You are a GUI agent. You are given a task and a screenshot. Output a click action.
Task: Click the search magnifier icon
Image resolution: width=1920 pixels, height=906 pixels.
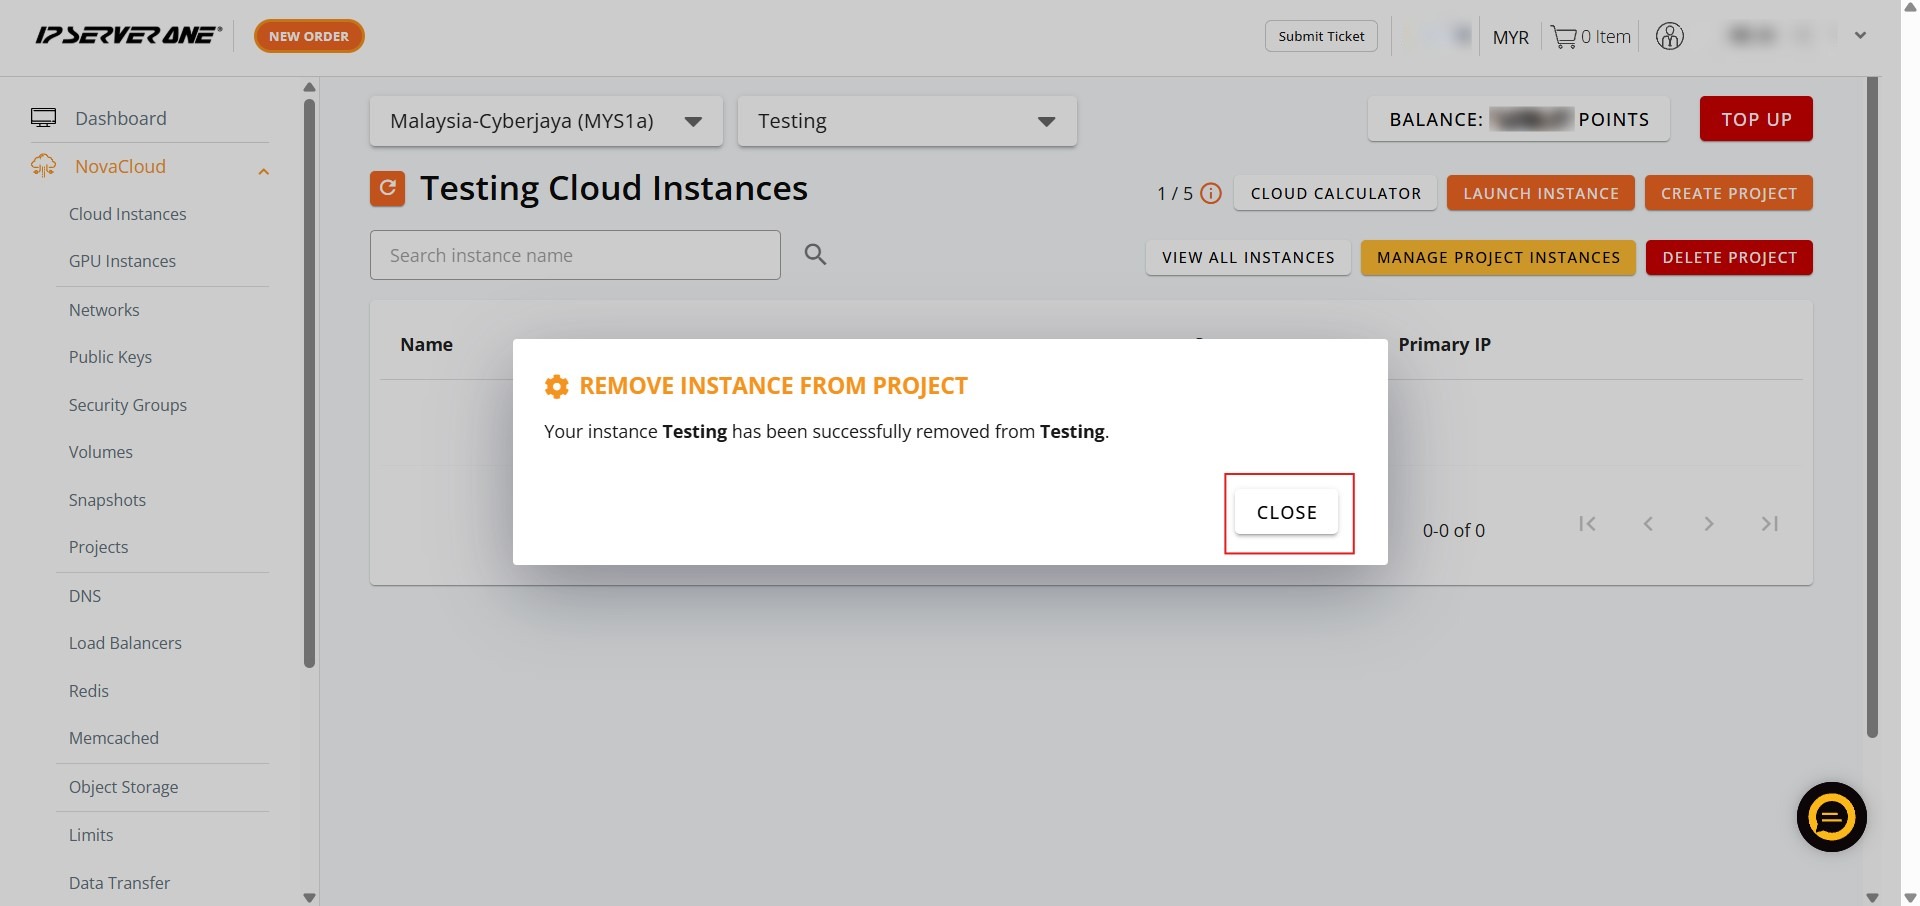click(x=815, y=255)
